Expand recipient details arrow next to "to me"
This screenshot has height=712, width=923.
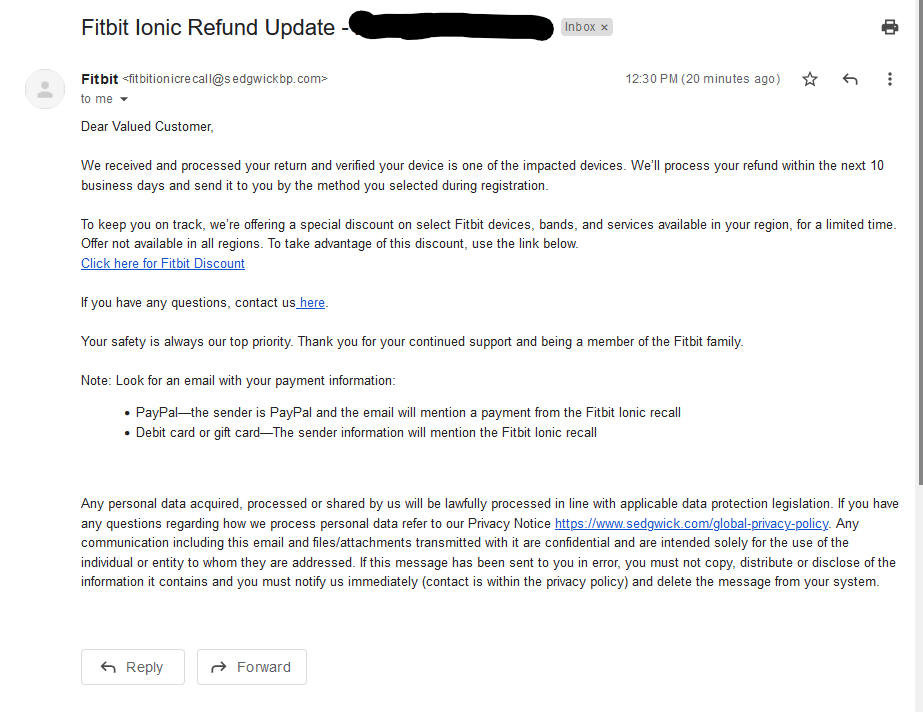124,99
